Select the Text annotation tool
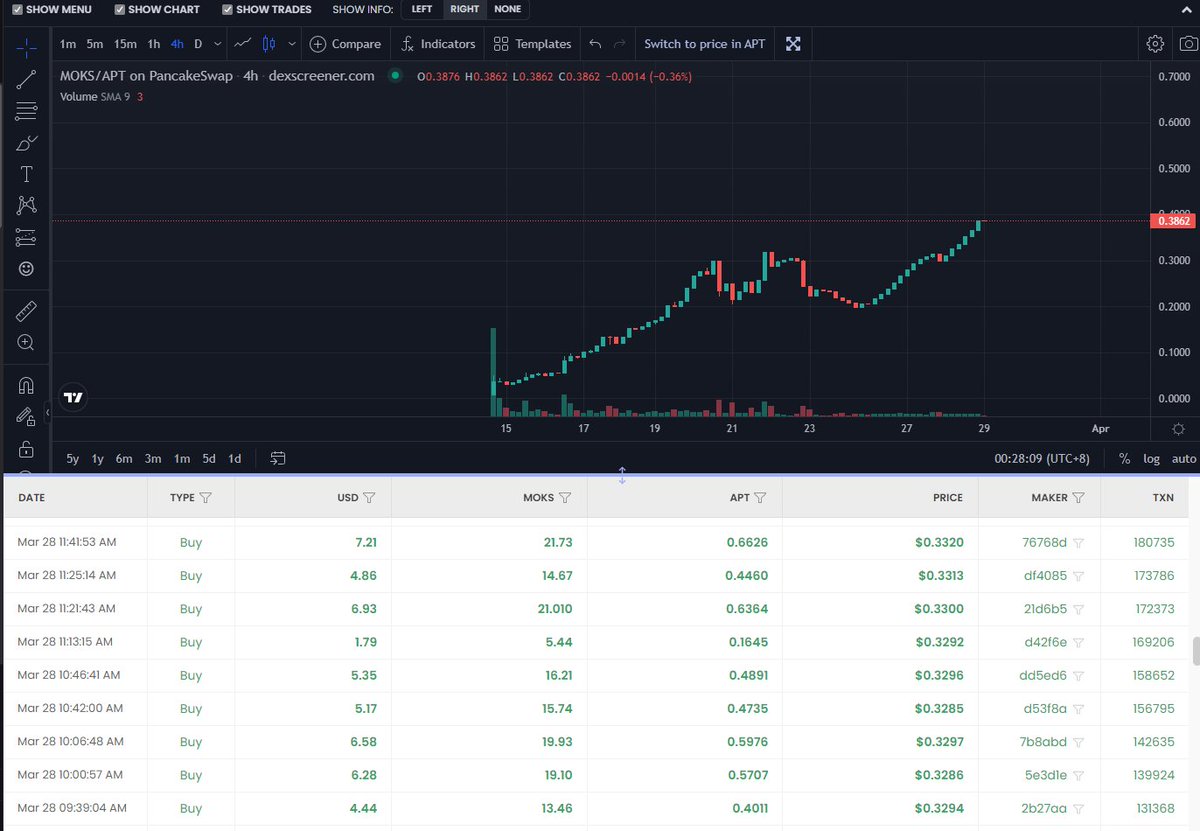The image size is (1200, 831). (26, 174)
